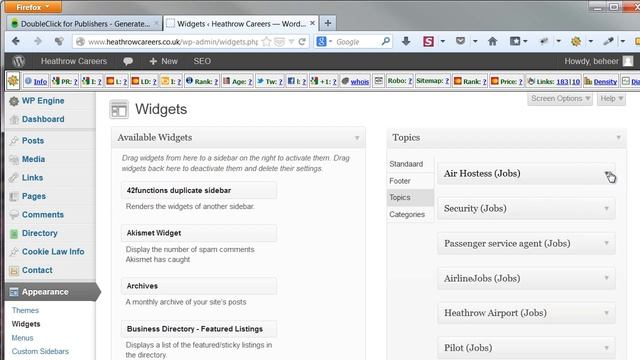This screenshot has width=640, height=360.
Task: Click the bookmarks menu toolbar icon
Action: click(x=515, y=41)
